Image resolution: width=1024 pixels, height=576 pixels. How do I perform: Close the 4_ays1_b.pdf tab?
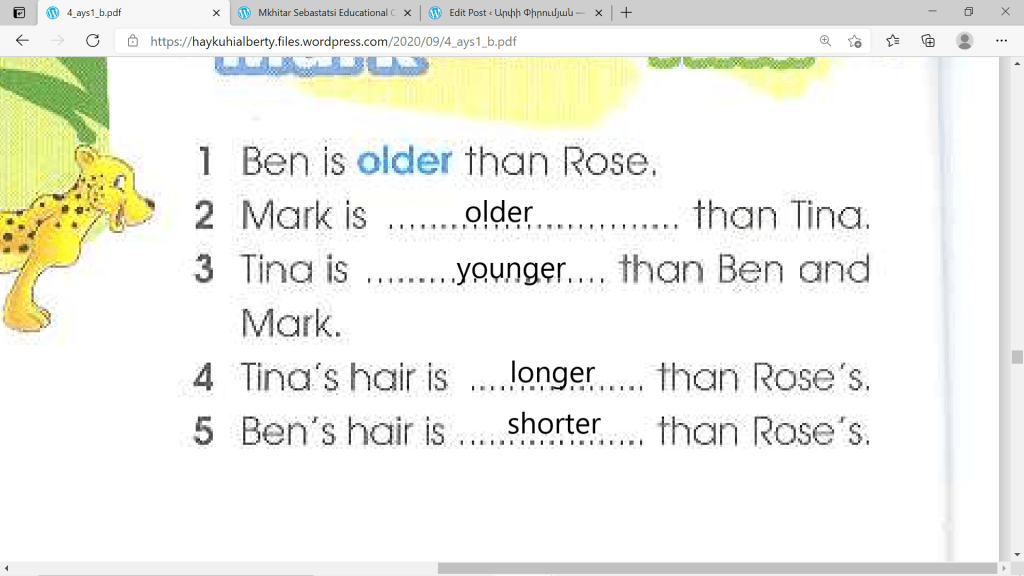tap(216, 13)
